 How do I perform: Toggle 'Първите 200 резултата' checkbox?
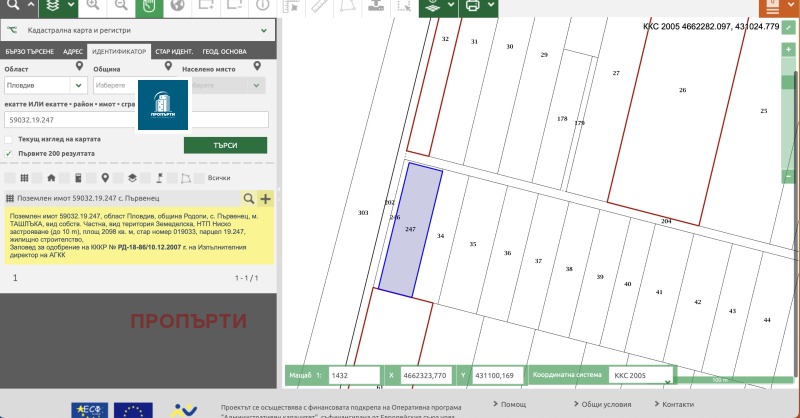10,154
